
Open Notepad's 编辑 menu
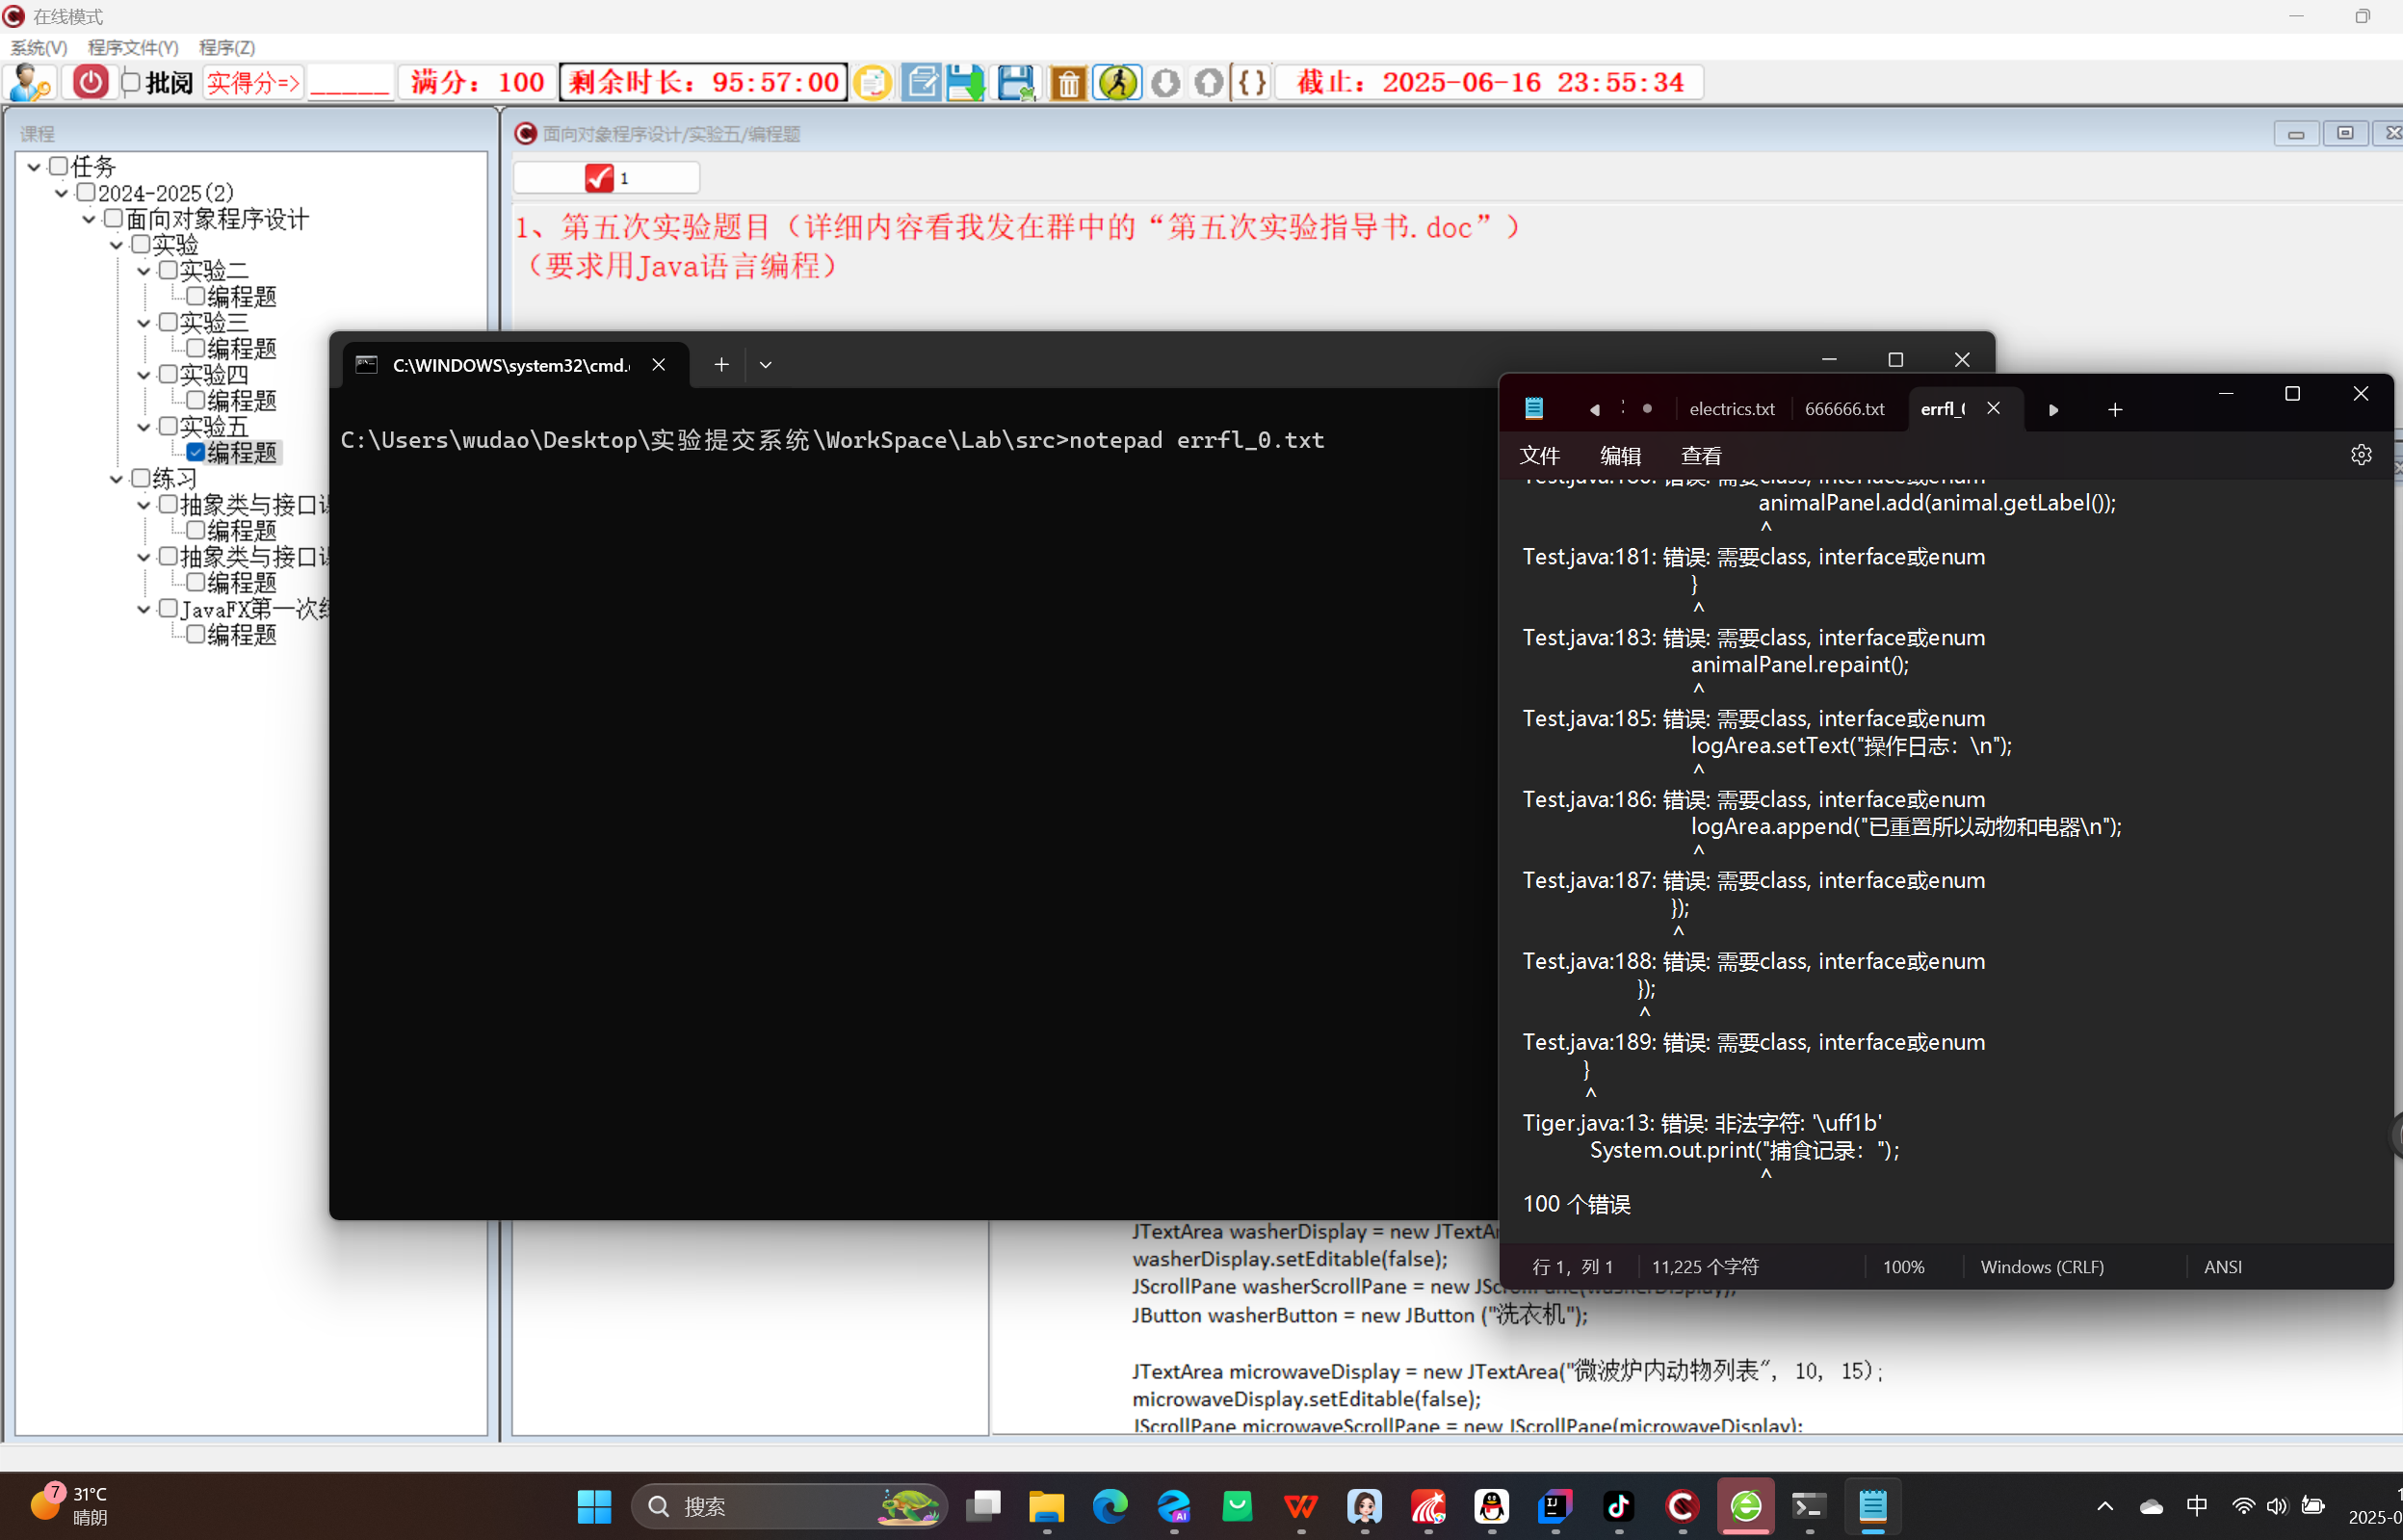[1620, 456]
